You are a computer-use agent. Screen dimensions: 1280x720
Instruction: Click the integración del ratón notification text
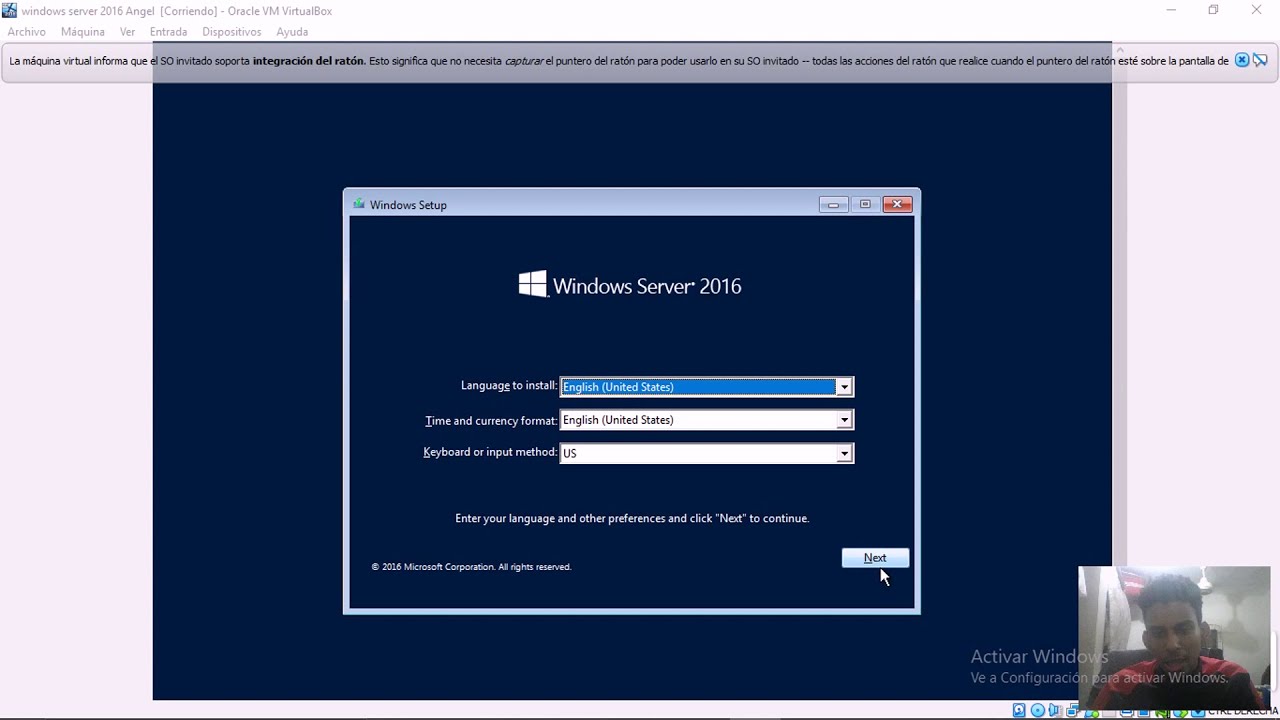tap(308, 61)
